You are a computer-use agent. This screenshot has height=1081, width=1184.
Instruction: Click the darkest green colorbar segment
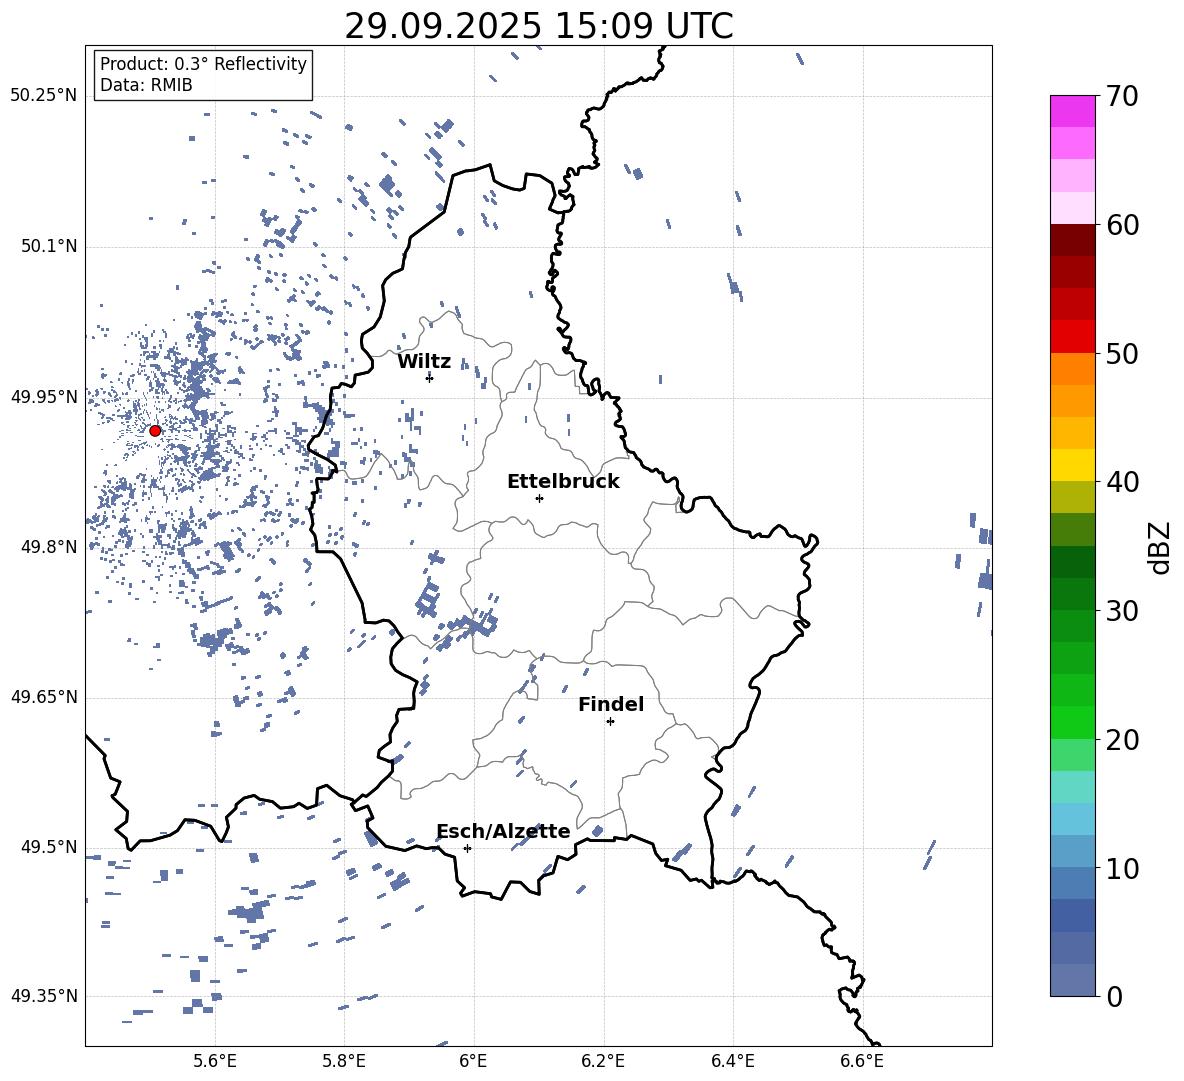pyautogui.click(x=1073, y=562)
